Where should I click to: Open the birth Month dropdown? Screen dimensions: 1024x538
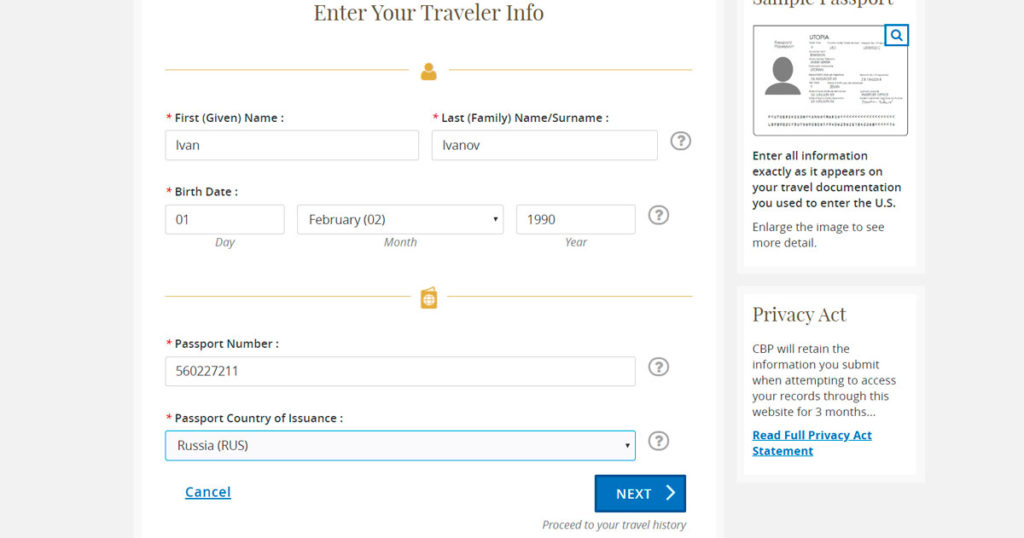coord(400,220)
